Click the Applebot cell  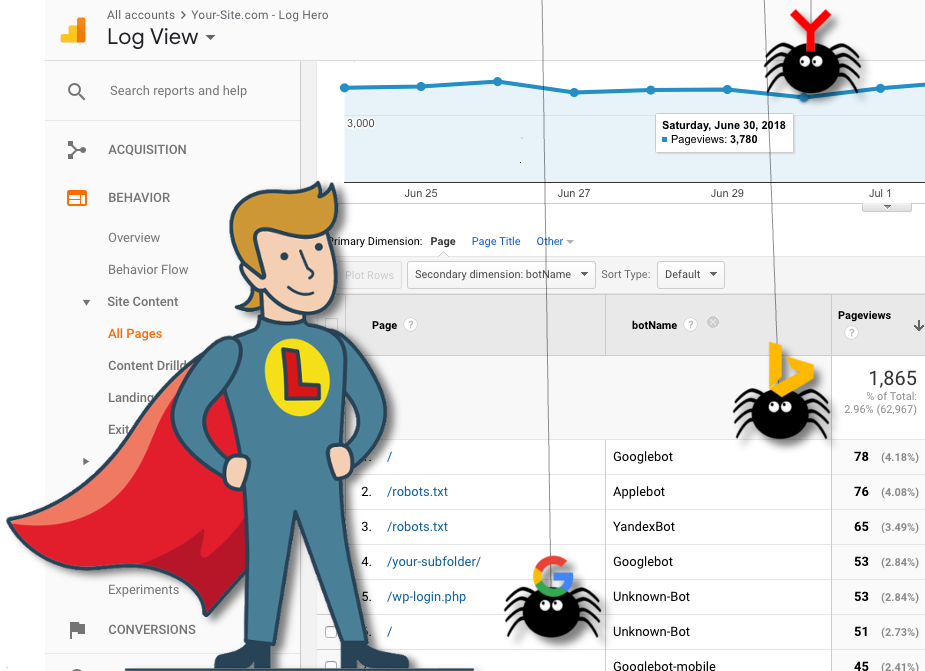pyautogui.click(x=639, y=492)
